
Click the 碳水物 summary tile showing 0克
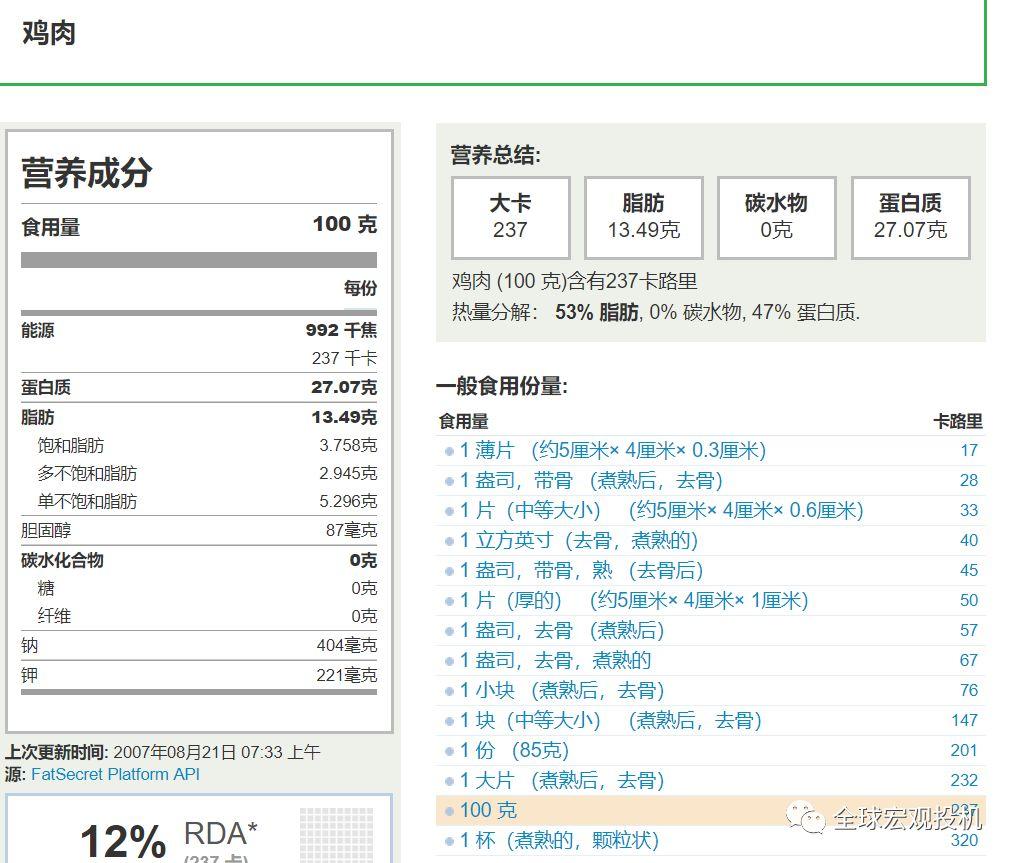[777, 217]
